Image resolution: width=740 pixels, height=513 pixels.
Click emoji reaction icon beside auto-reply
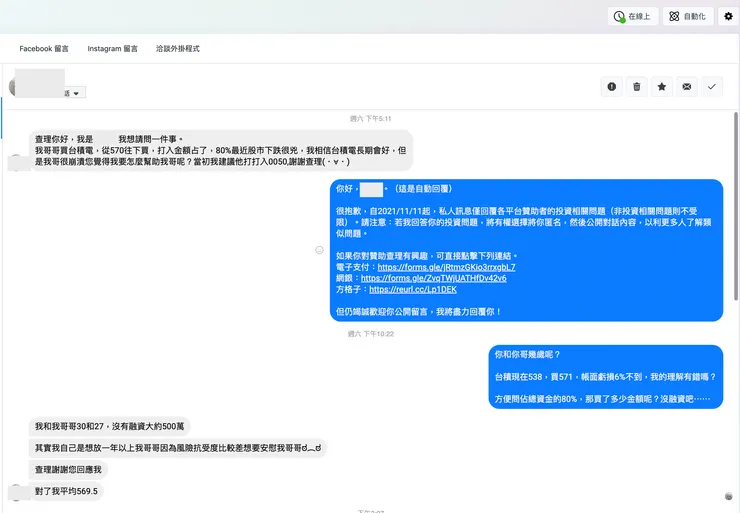point(320,250)
